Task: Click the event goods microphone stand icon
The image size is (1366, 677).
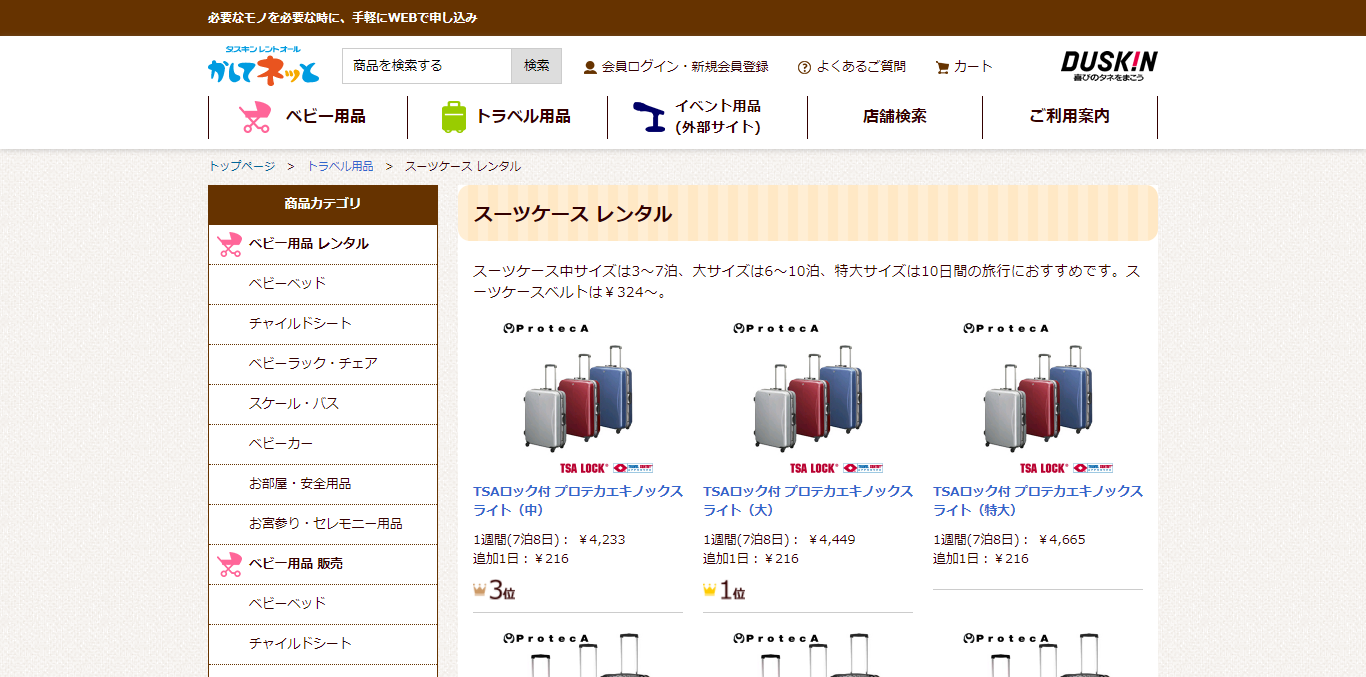Action: coord(649,117)
